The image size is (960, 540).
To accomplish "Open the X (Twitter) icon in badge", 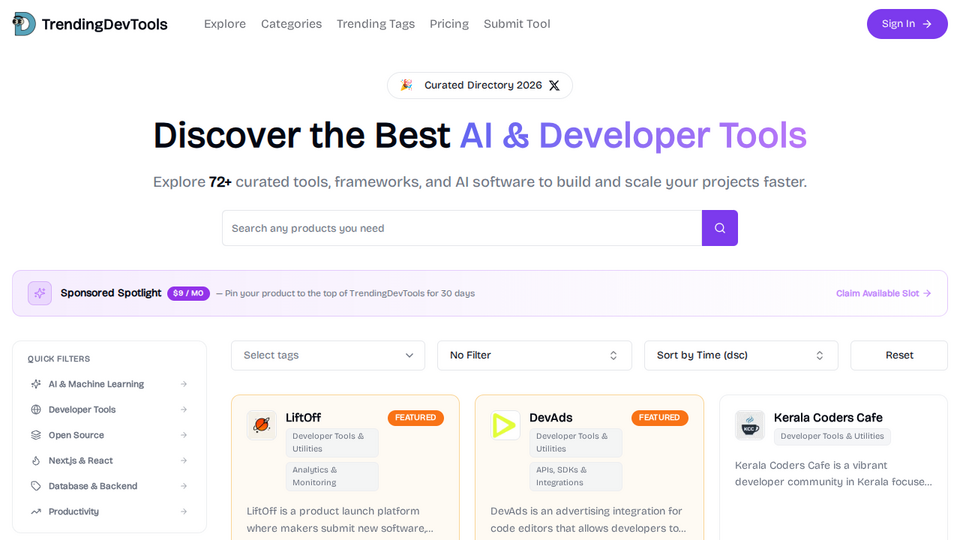I will click(x=554, y=85).
